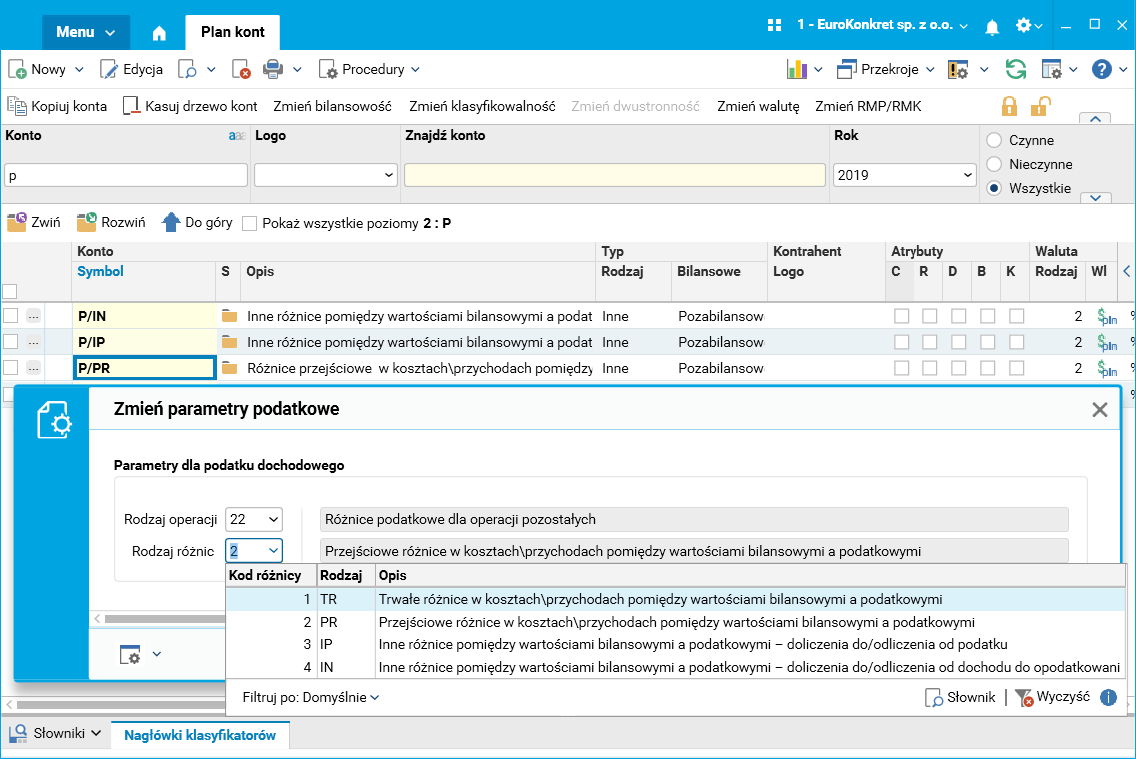Viewport: 1136px width, 759px height.
Task: Click the bar chart icon
Action: pyautogui.click(x=797, y=69)
